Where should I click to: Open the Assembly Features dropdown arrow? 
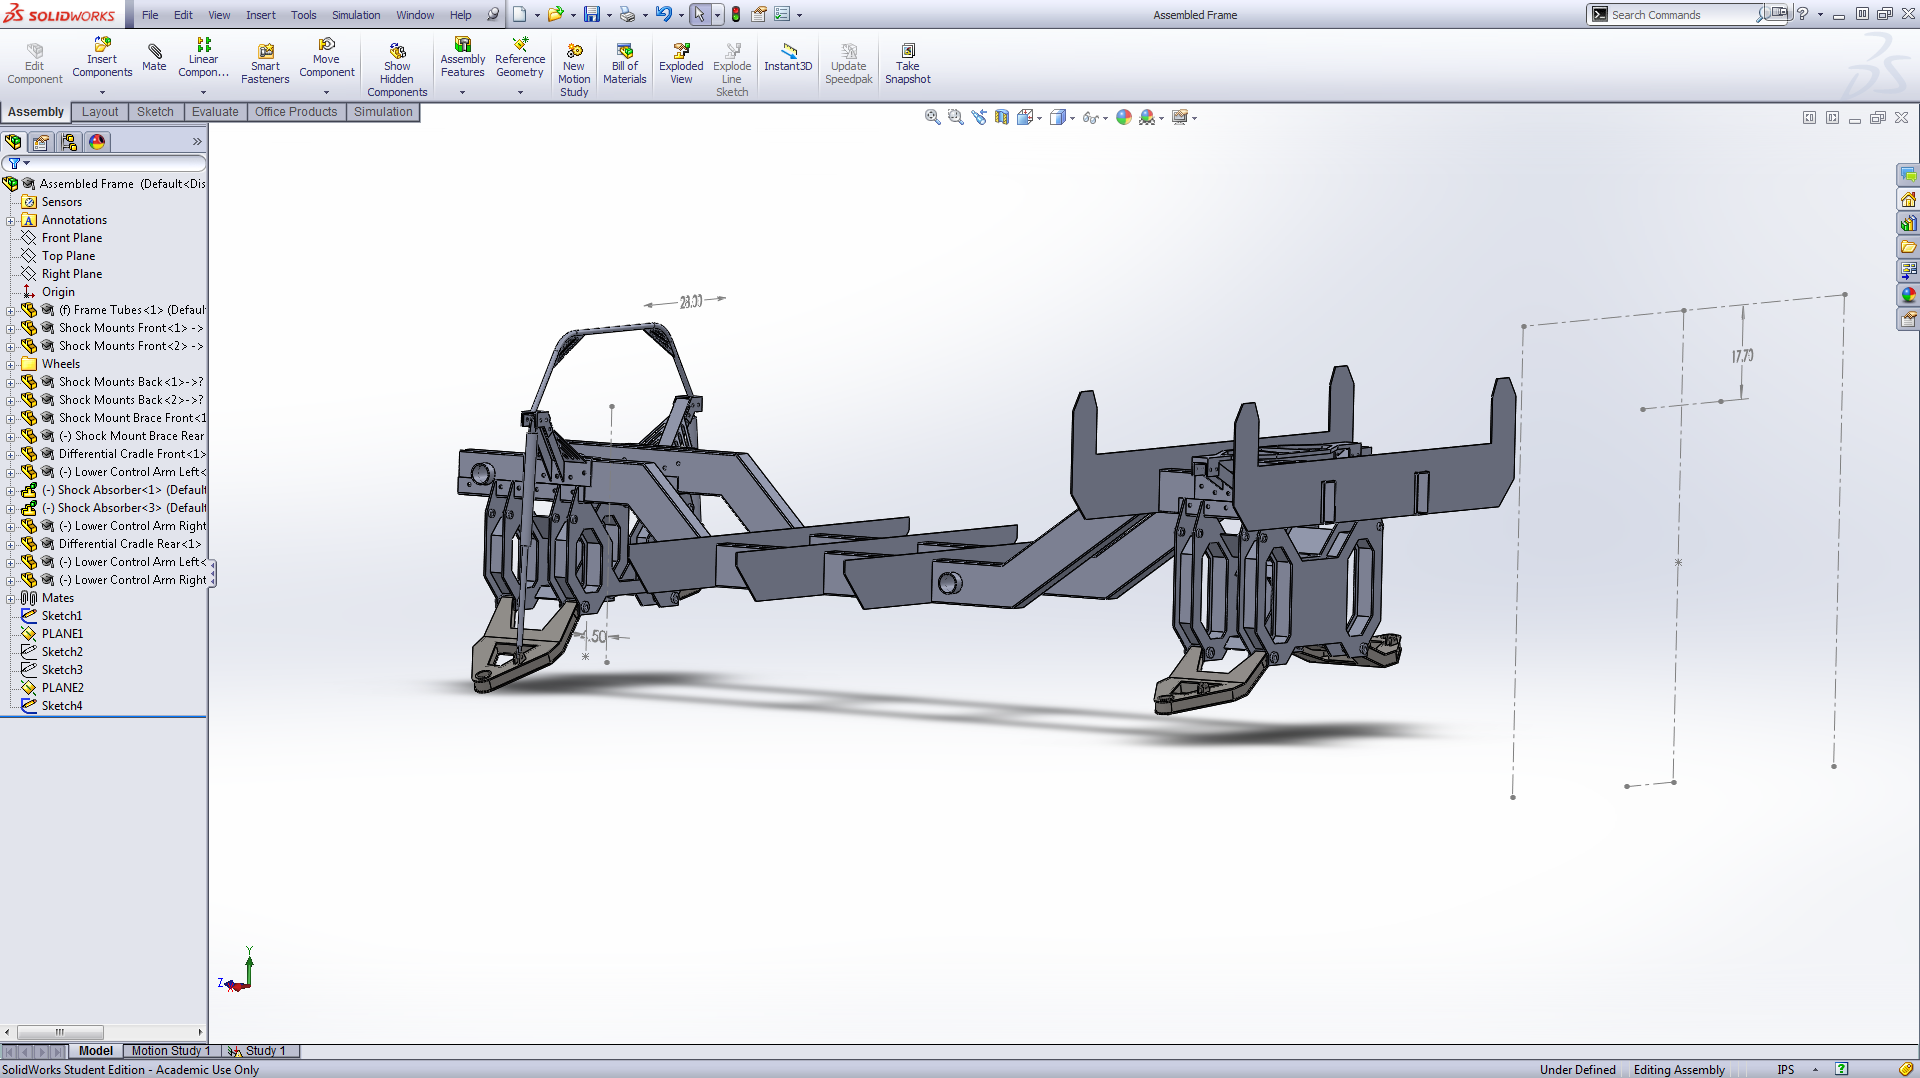tap(462, 93)
